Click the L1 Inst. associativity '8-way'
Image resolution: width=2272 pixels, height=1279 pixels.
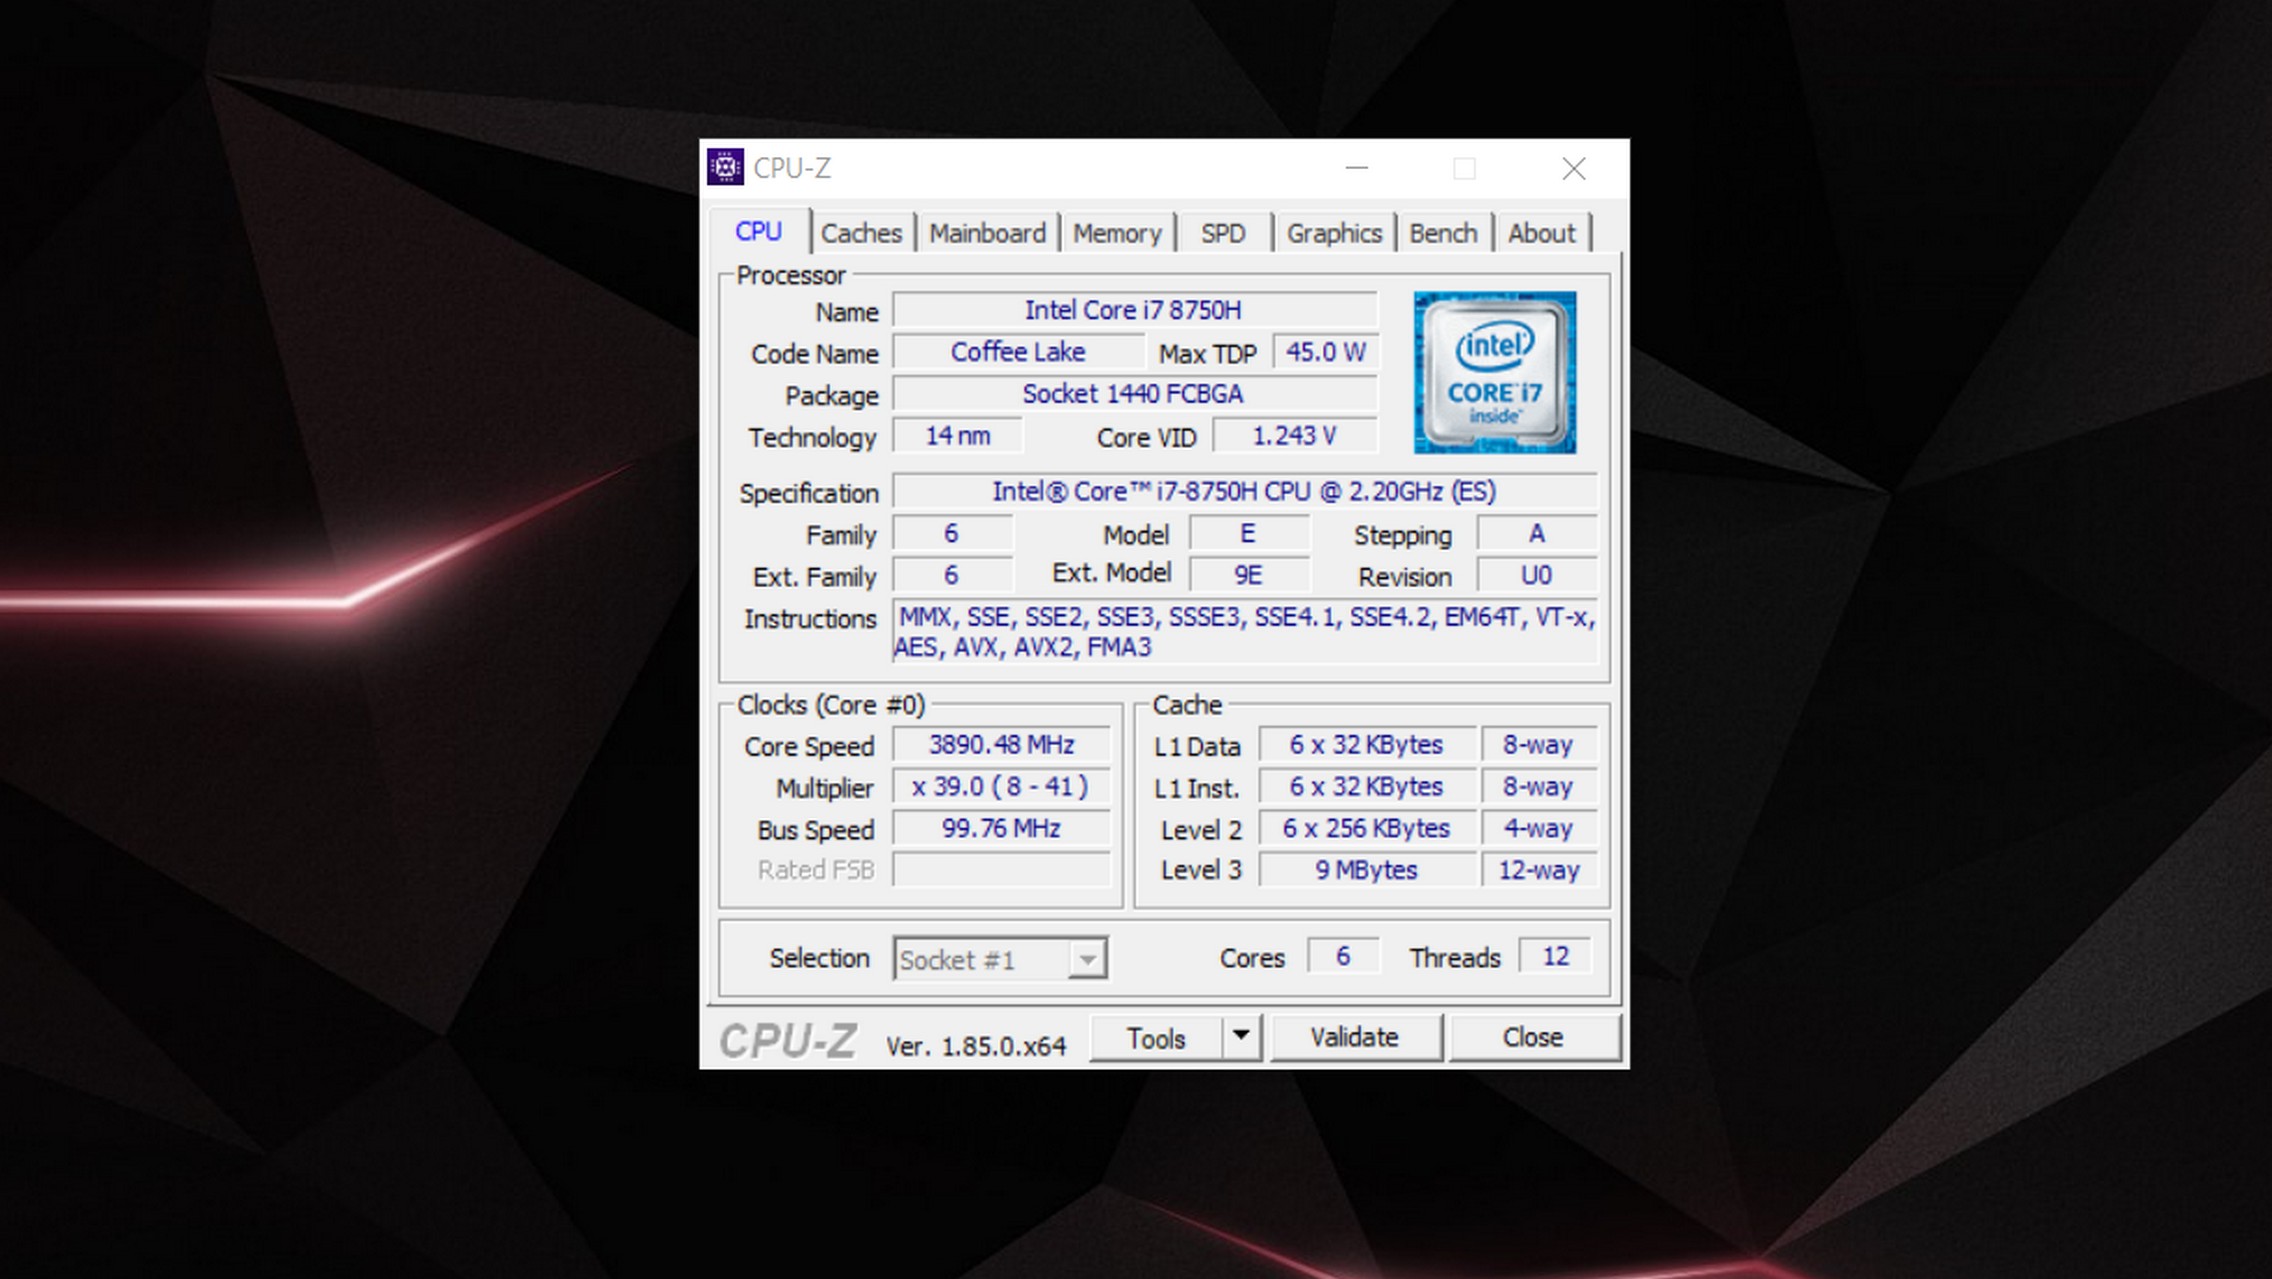tap(1538, 787)
